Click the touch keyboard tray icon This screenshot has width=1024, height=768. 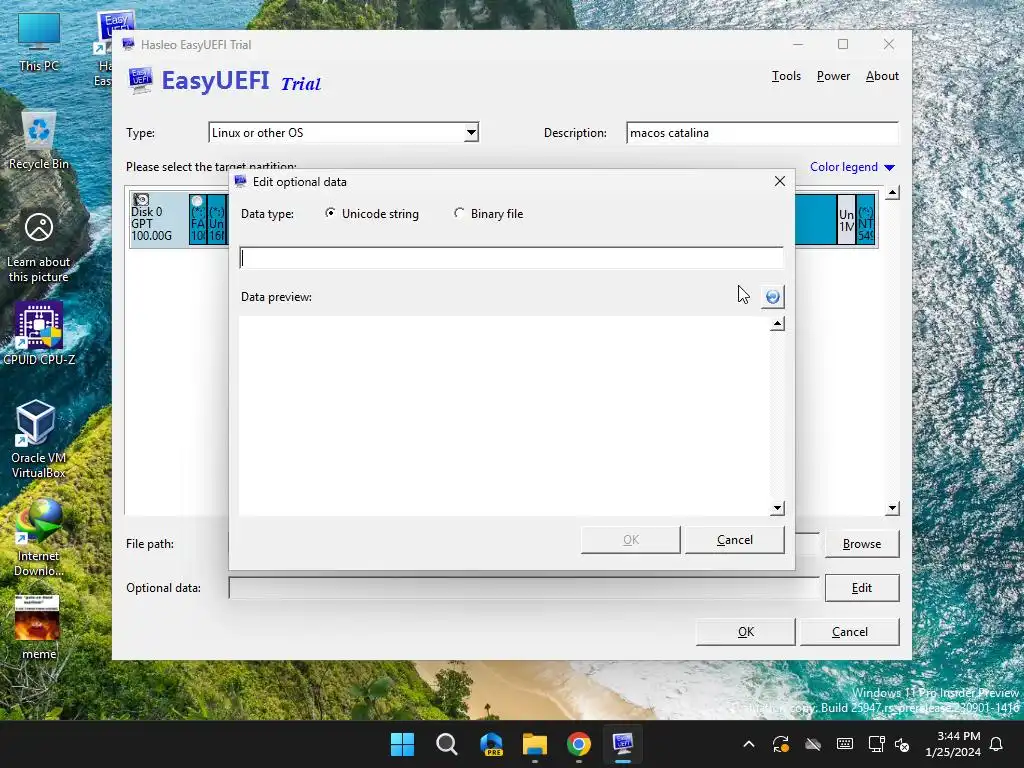coord(844,744)
